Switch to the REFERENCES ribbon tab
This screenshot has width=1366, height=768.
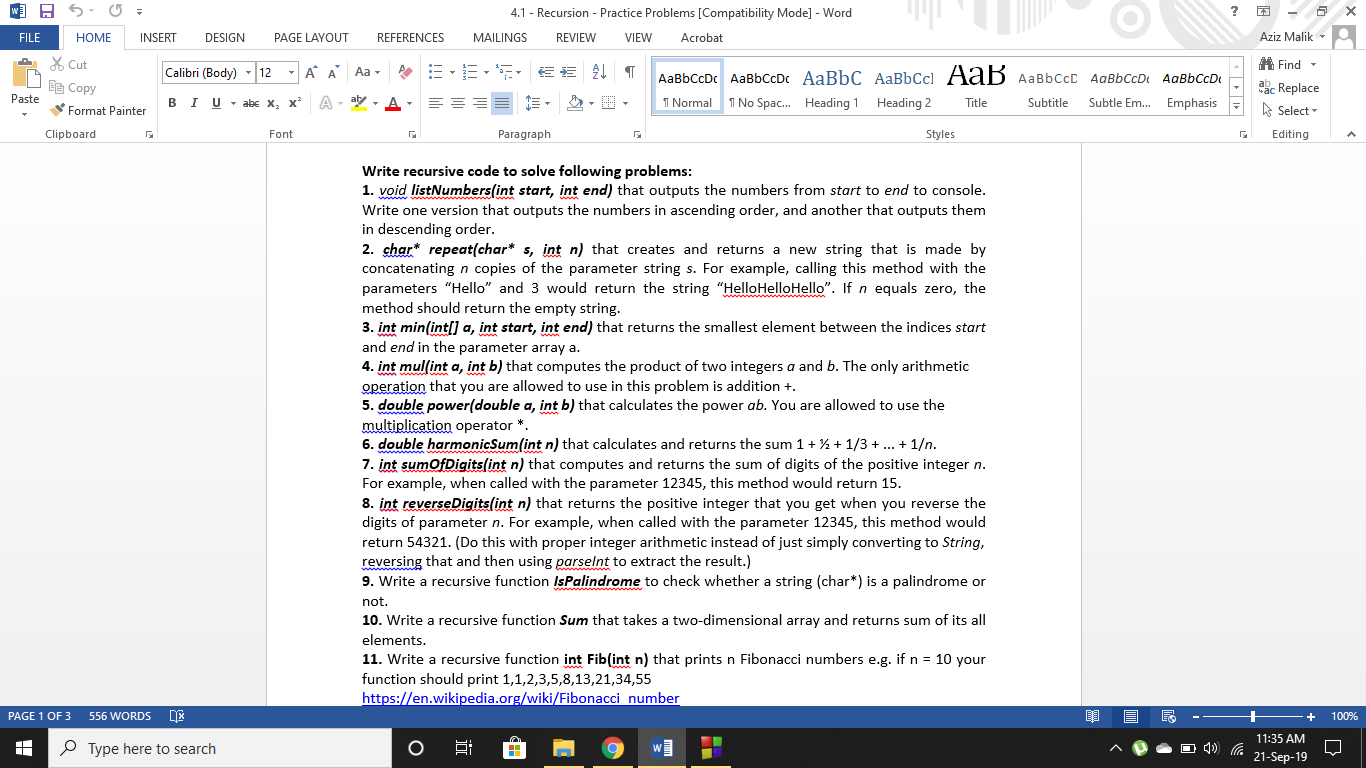tap(410, 38)
